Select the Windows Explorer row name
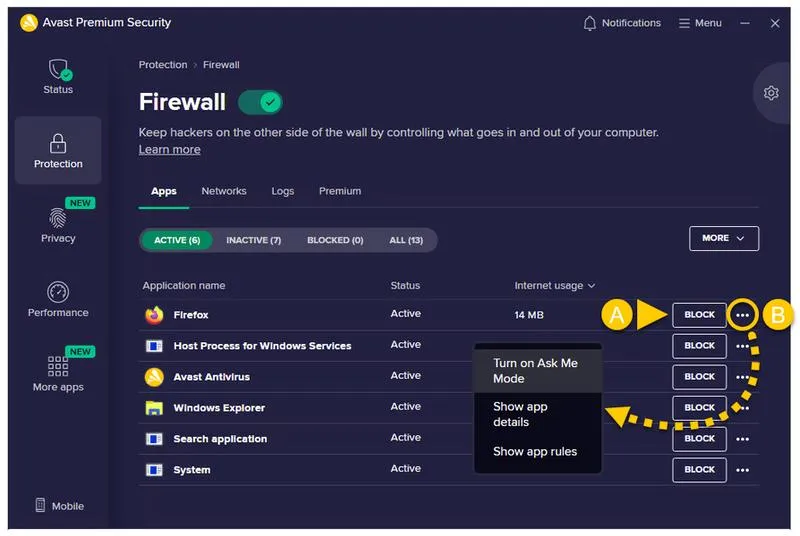The height and width of the screenshot is (536, 800). (x=219, y=408)
